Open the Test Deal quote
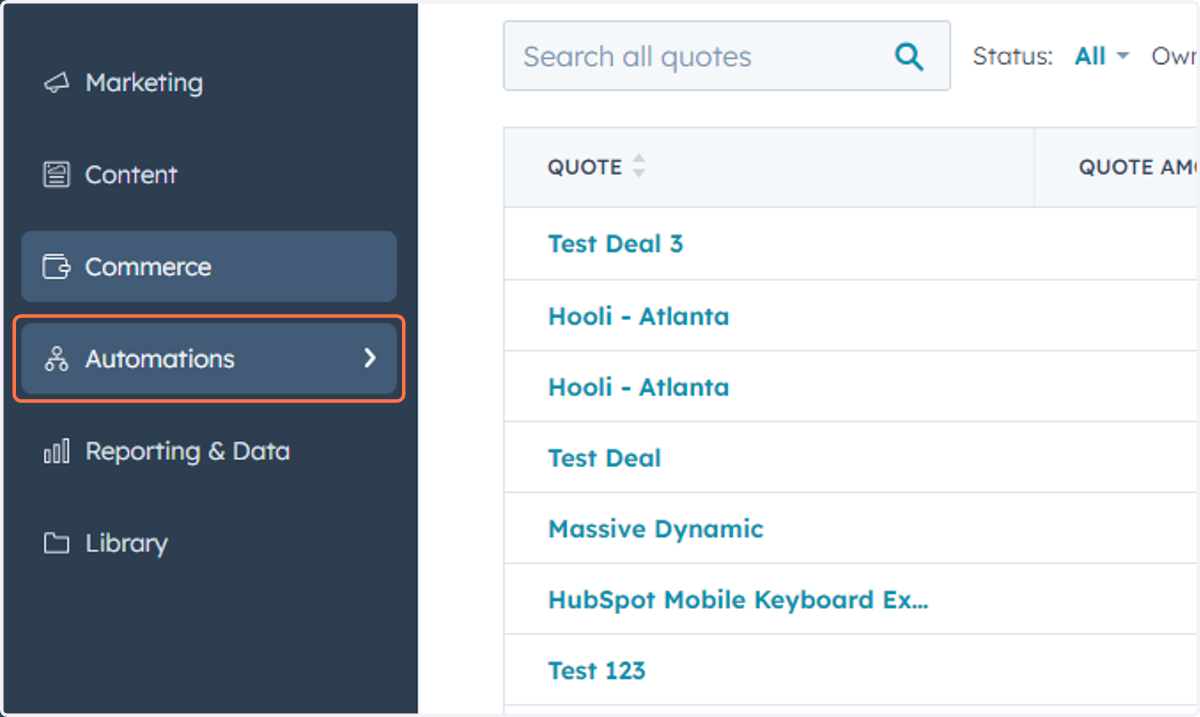The image size is (1200, 717). (x=604, y=458)
